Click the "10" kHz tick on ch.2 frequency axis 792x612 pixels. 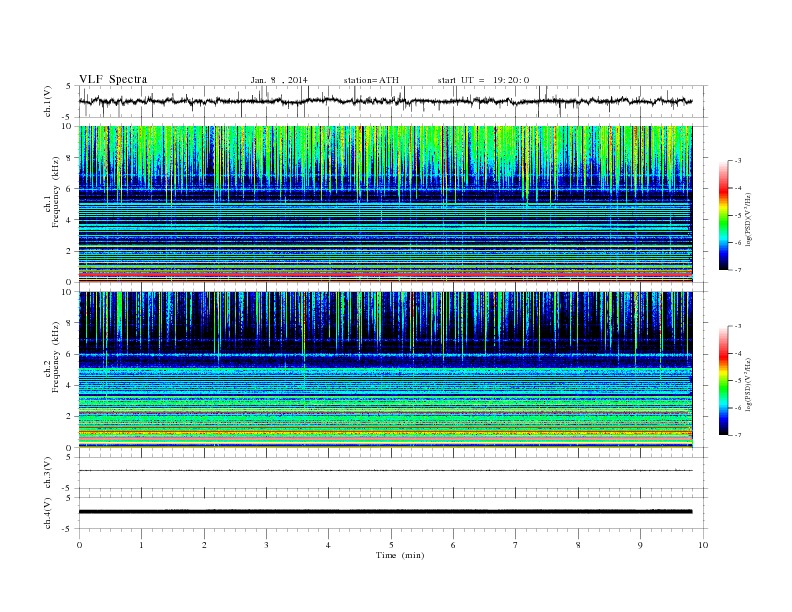pos(67,292)
